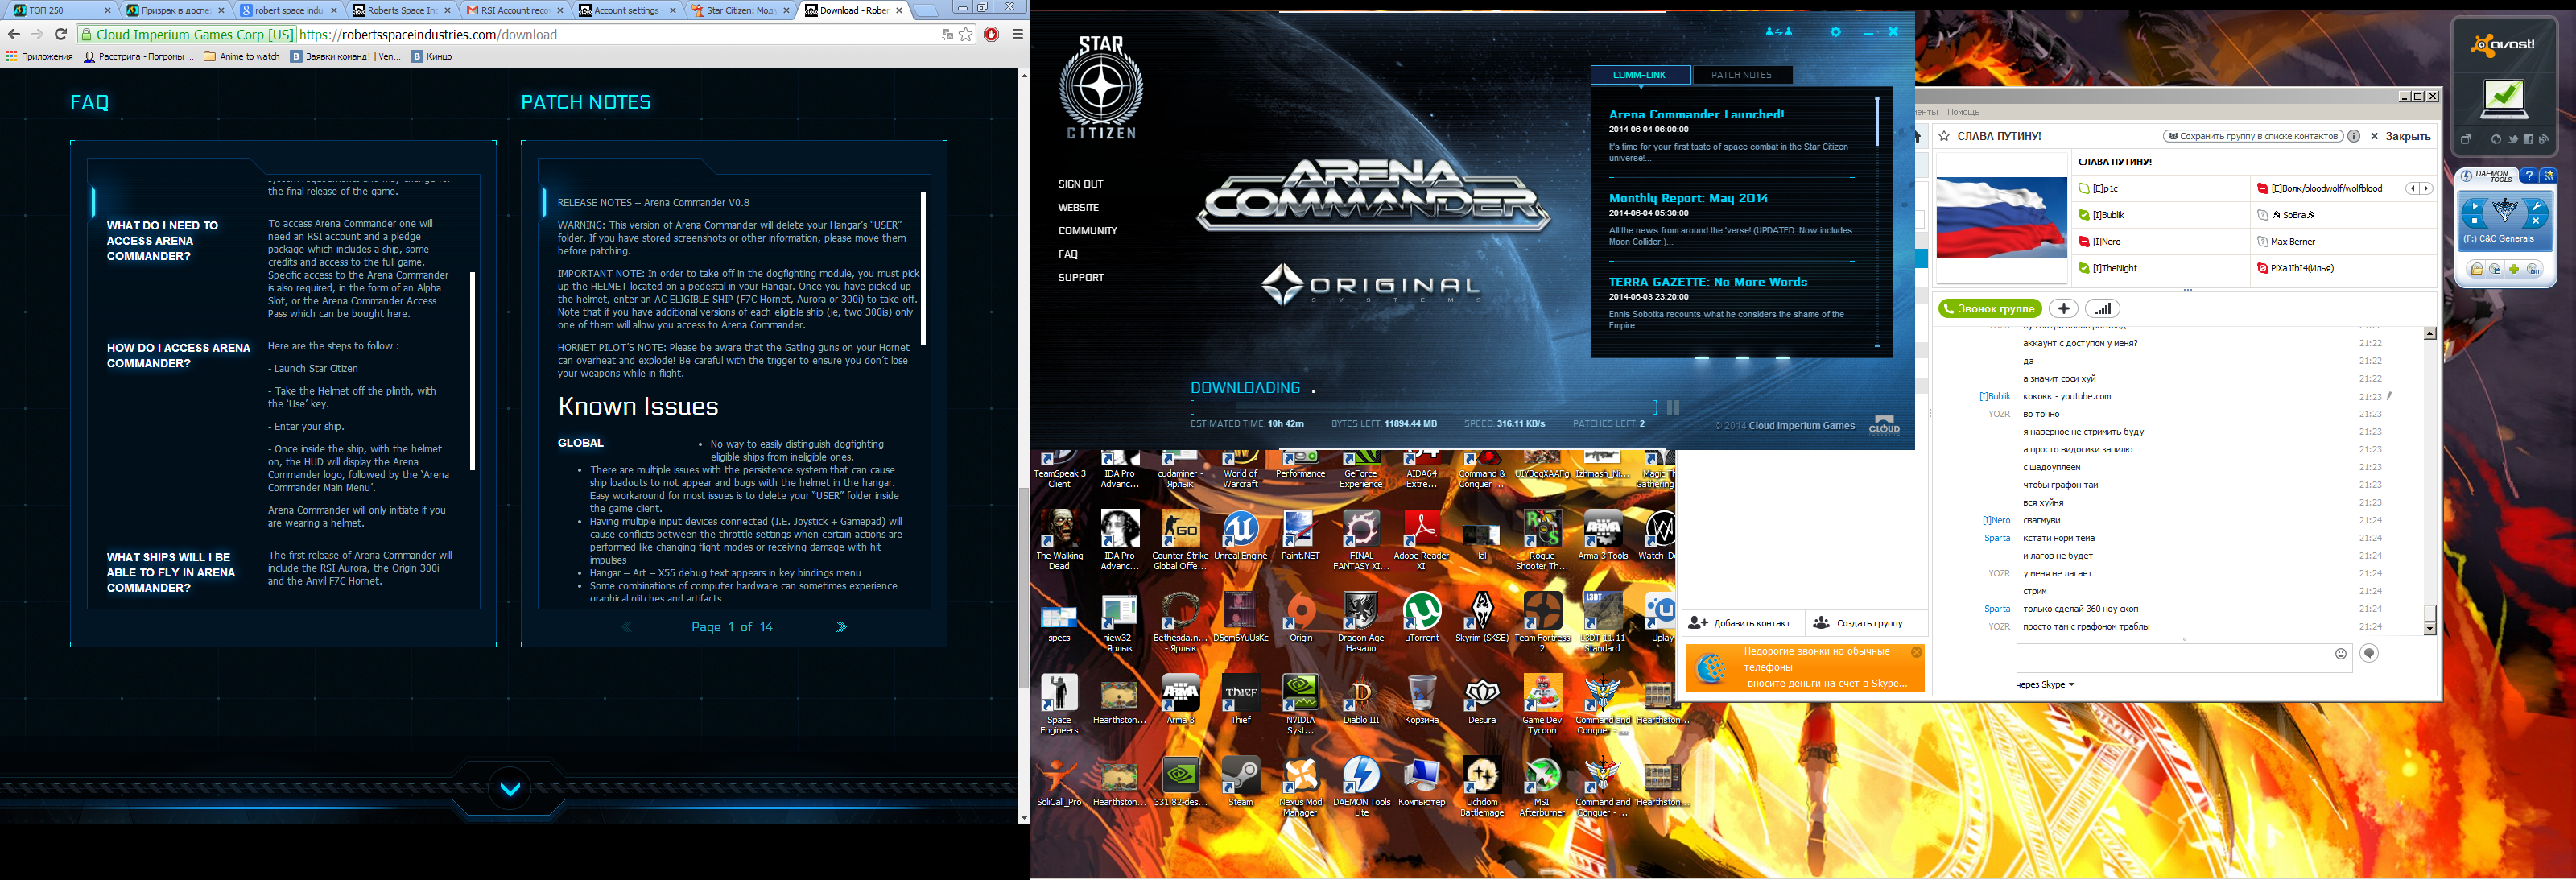
Task: Open MSI Afterburner desktop shortcut
Action: pyautogui.click(x=1541, y=787)
